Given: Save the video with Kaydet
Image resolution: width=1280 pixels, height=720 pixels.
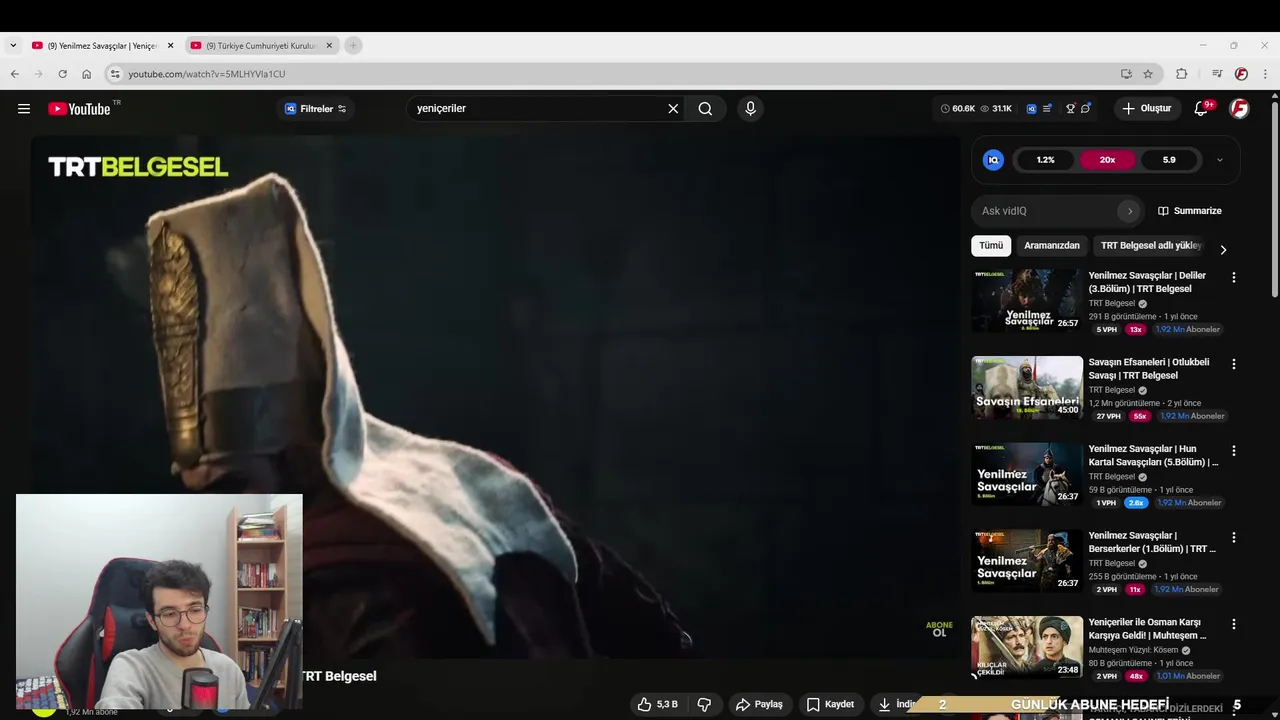Looking at the screenshot, I should (830, 704).
